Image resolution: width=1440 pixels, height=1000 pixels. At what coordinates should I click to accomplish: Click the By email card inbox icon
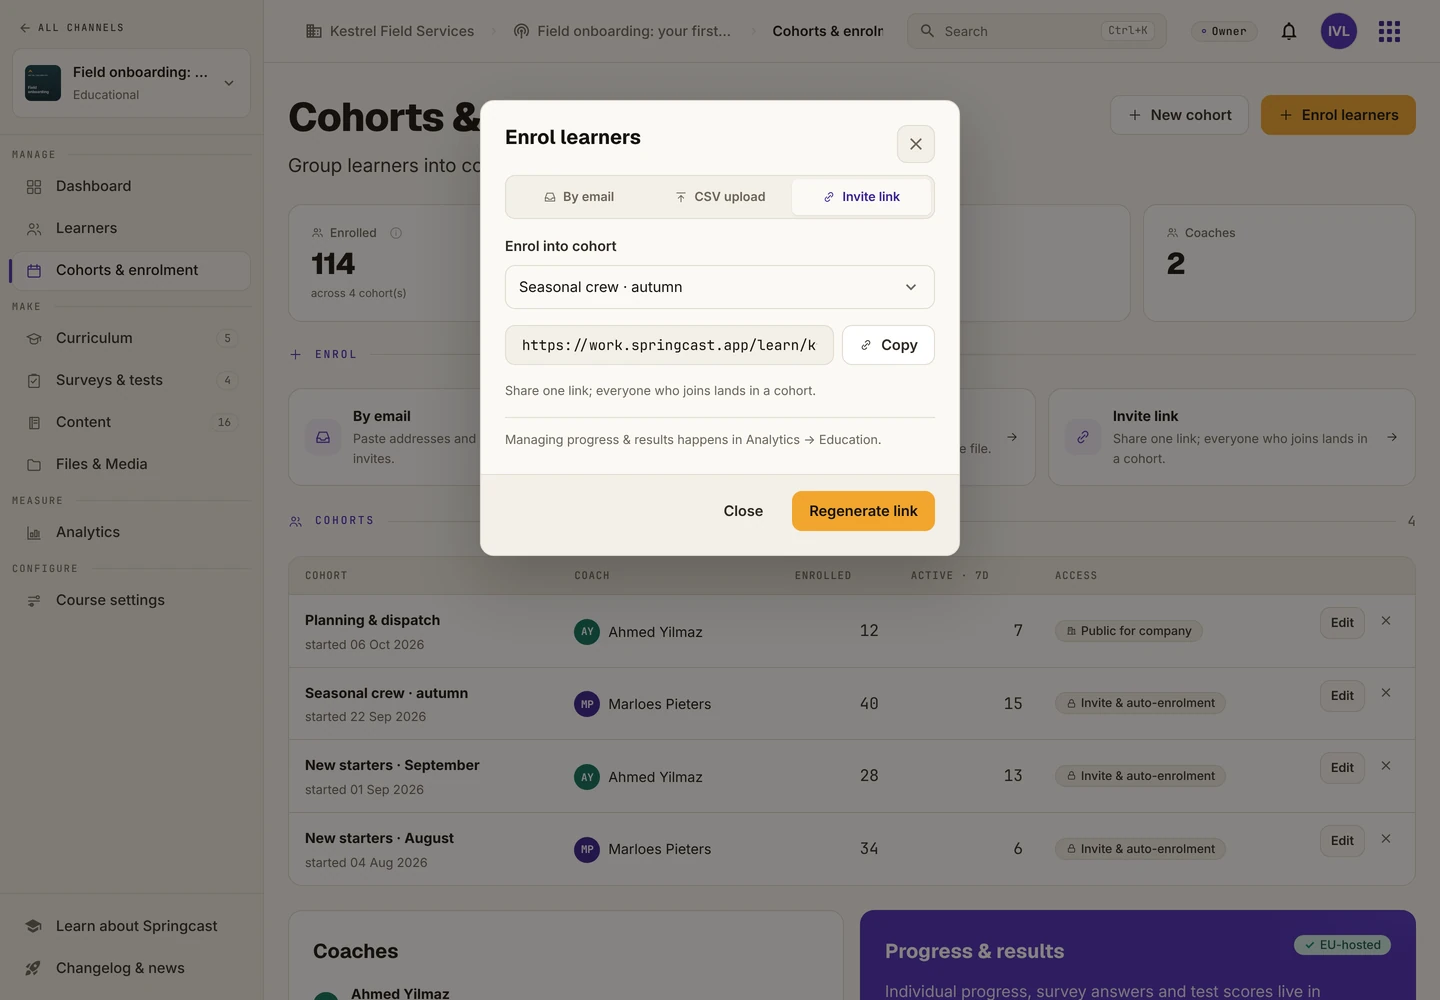pos(323,437)
